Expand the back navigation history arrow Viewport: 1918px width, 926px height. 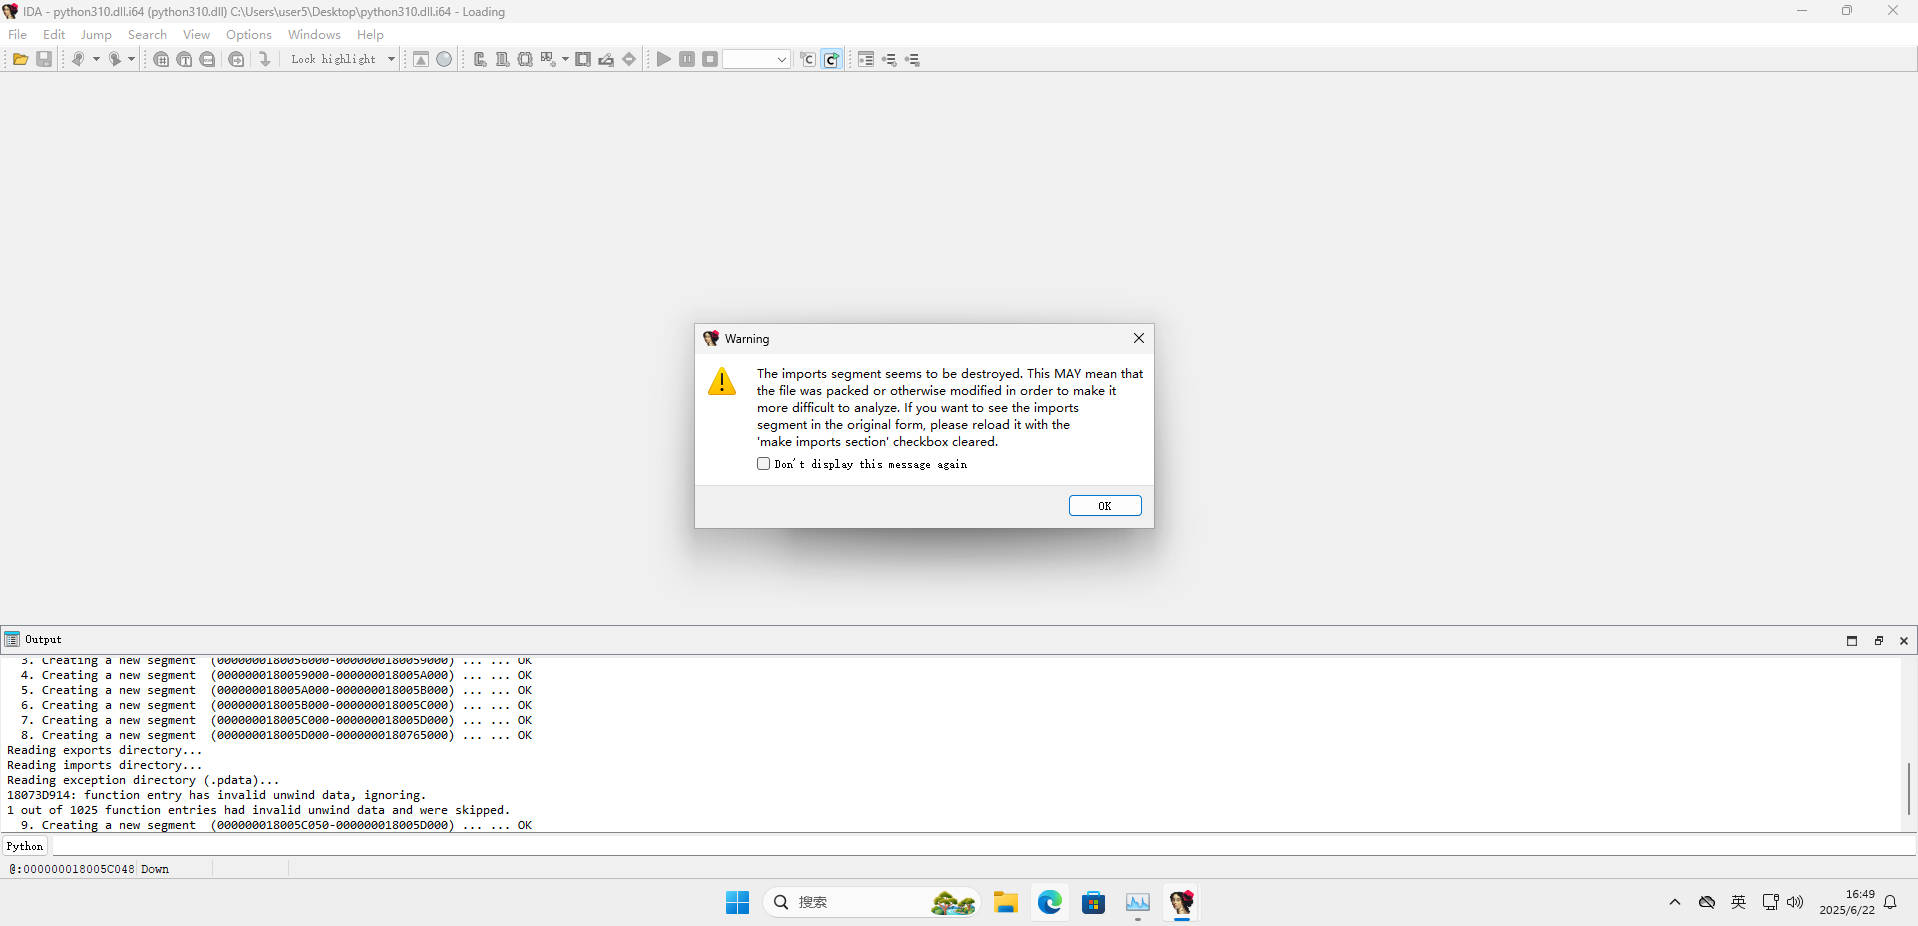(x=96, y=59)
